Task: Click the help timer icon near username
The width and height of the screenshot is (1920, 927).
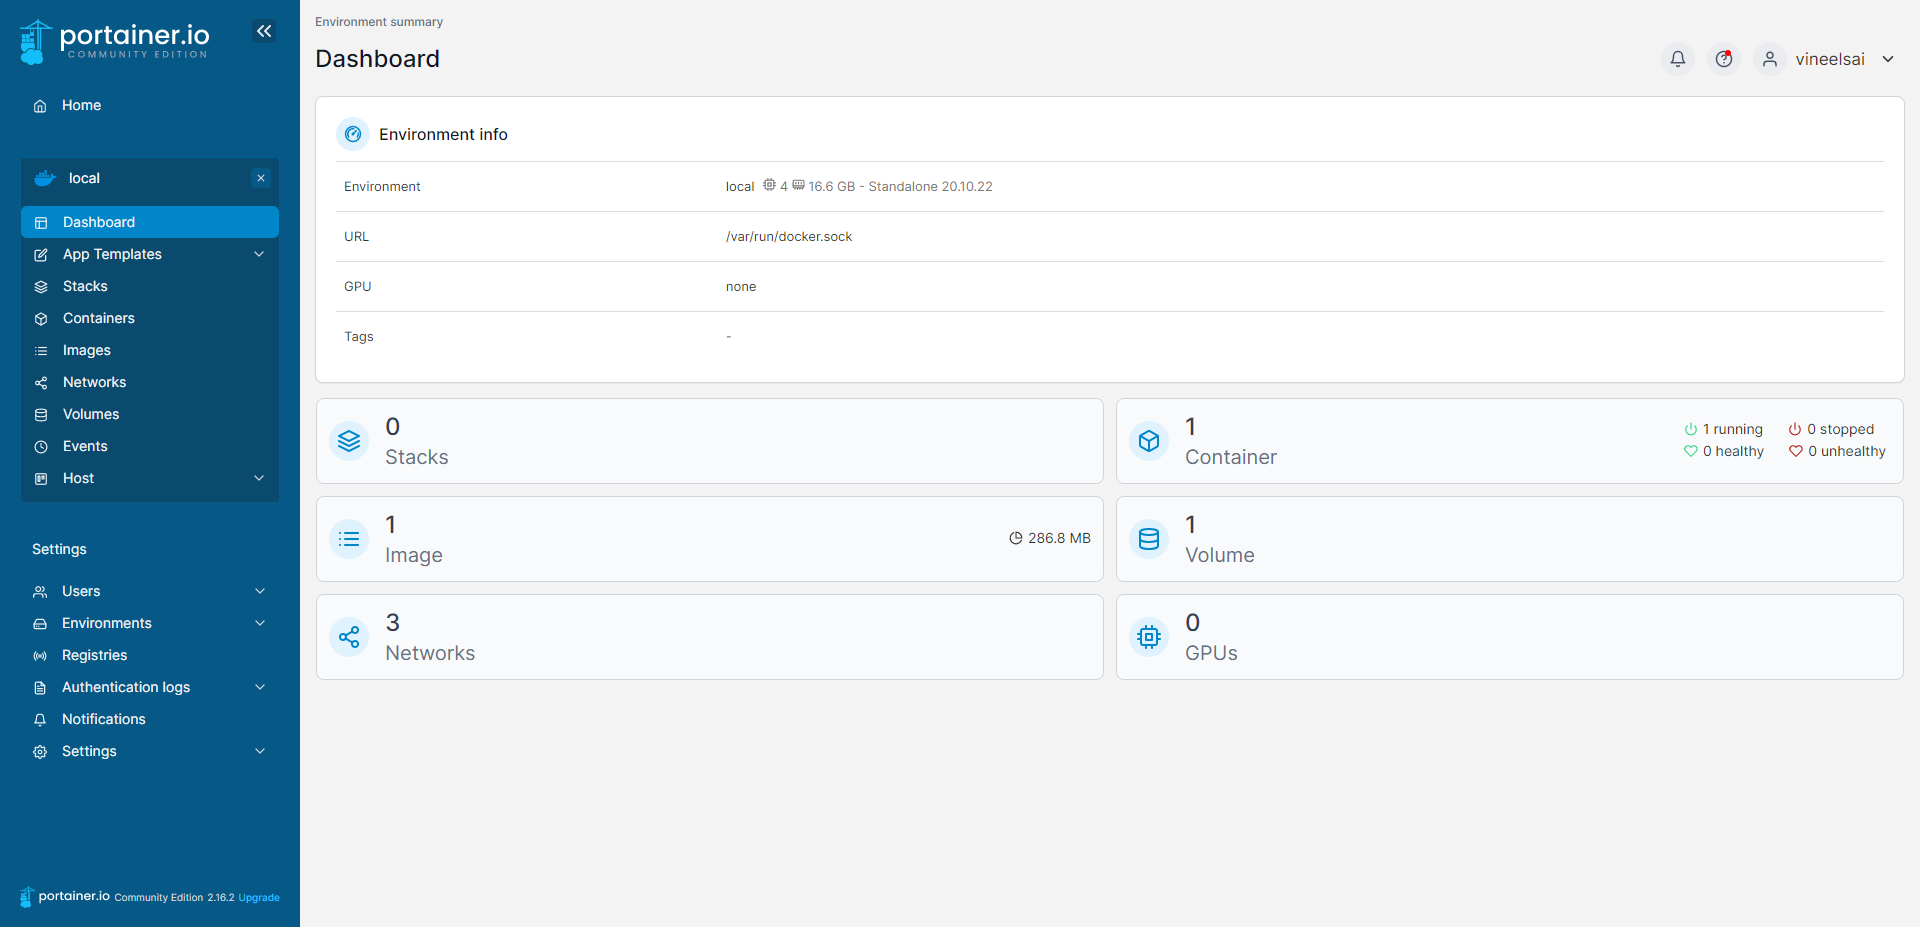Action: point(1723,59)
